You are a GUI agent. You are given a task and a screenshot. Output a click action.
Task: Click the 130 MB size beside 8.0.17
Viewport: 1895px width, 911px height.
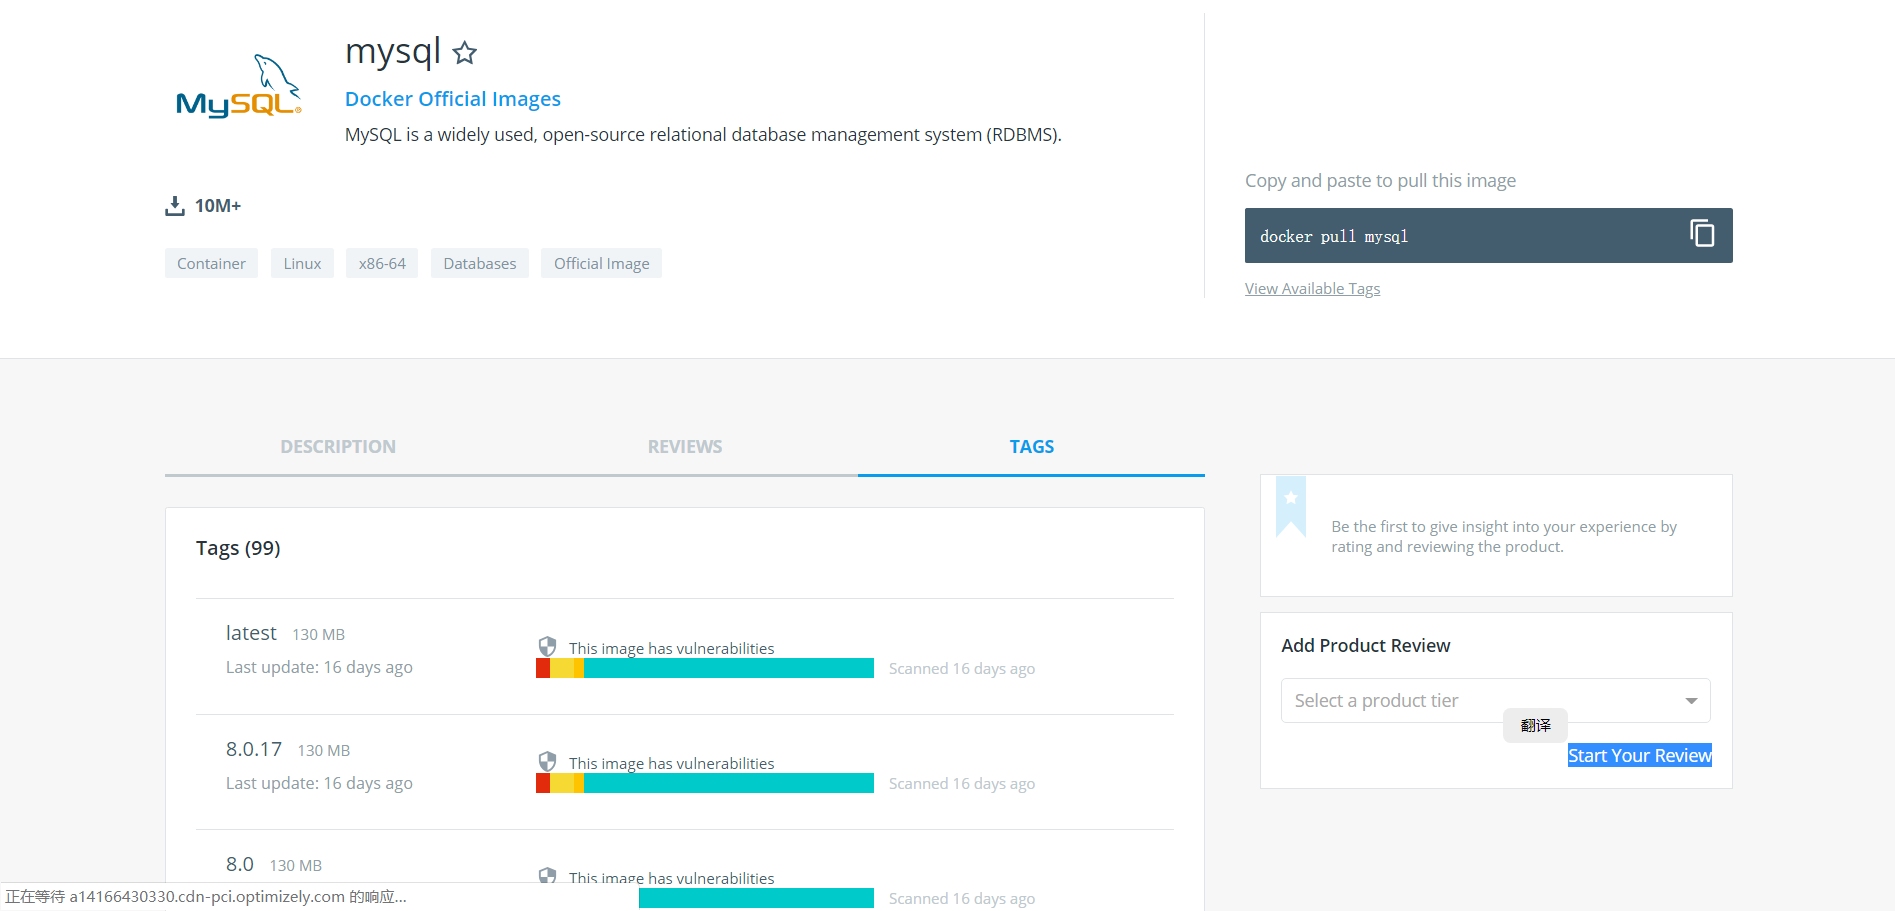pyautogui.click(x=324, y=751)
